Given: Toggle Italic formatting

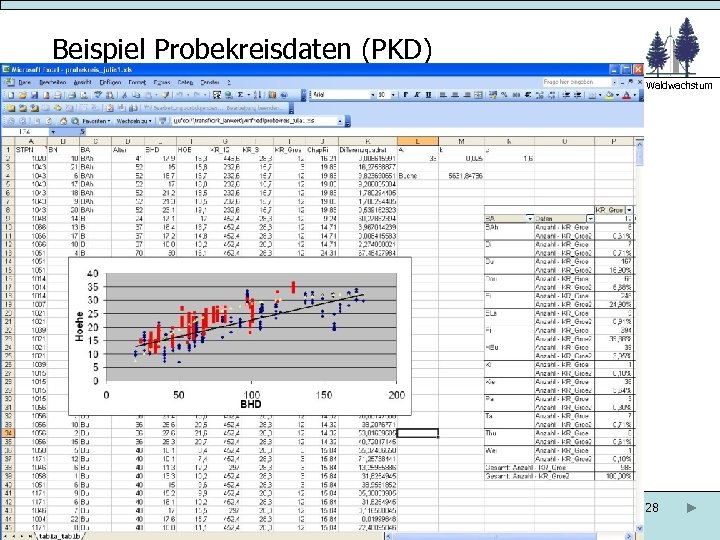Looking at the screenshot, I should coord(417,95).
